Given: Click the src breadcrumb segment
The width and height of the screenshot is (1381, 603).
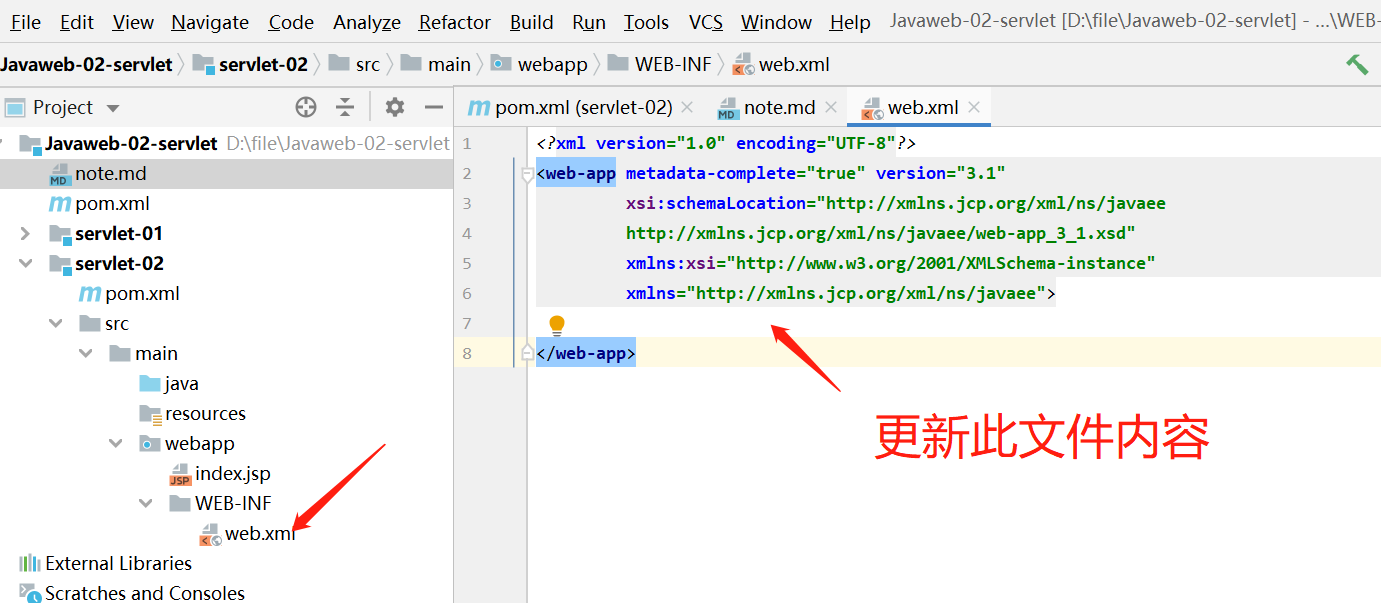Looking at the screenshot, I should tap(354, 64).
